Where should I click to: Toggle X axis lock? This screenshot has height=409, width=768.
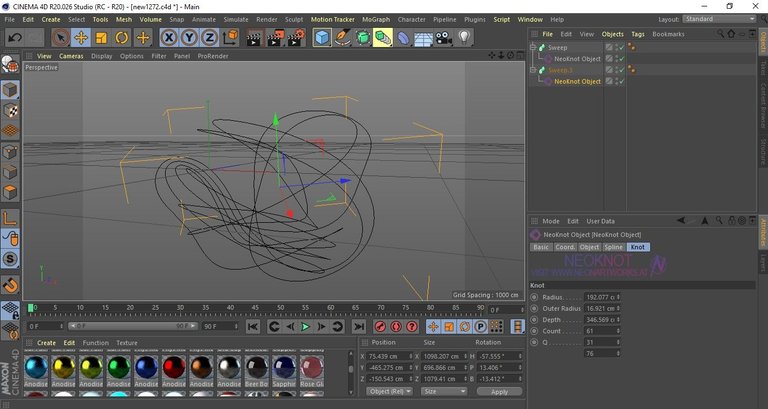169,38
